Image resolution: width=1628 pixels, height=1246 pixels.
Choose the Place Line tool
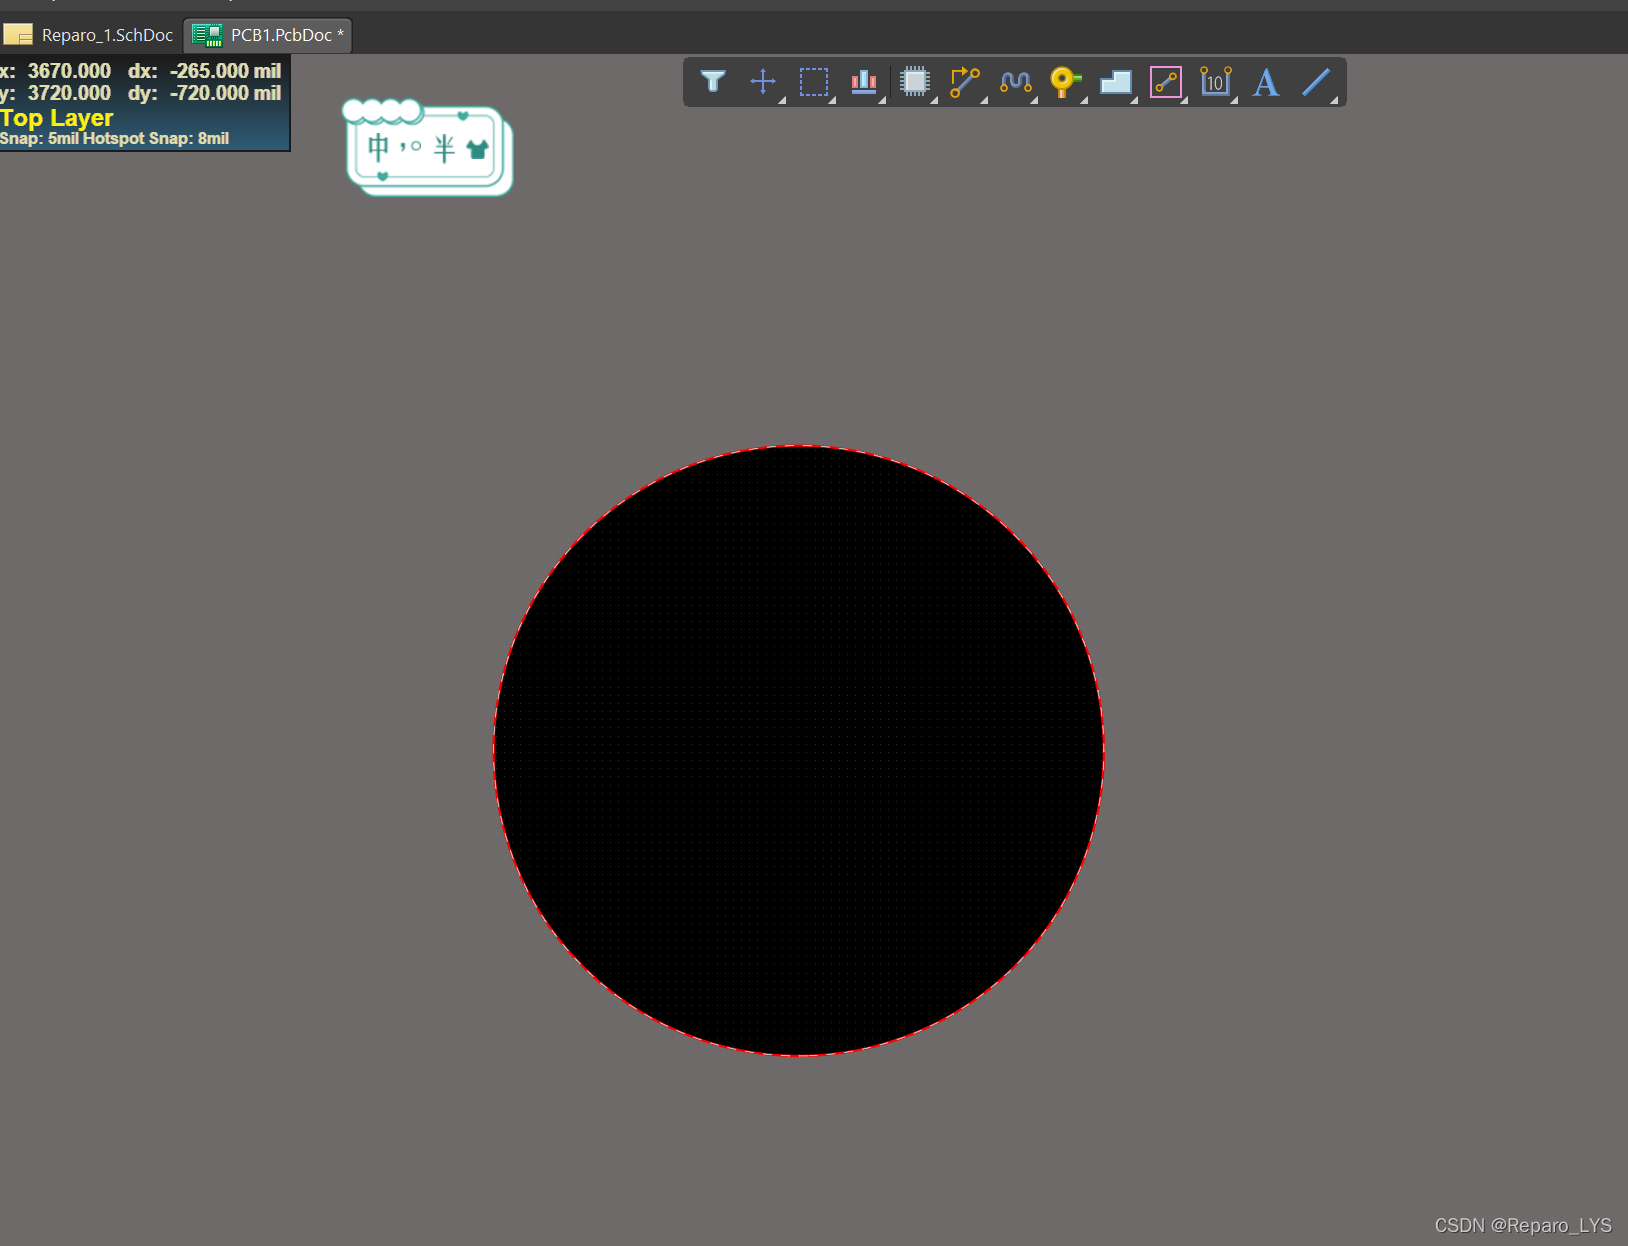click(x=1316, y=81)
